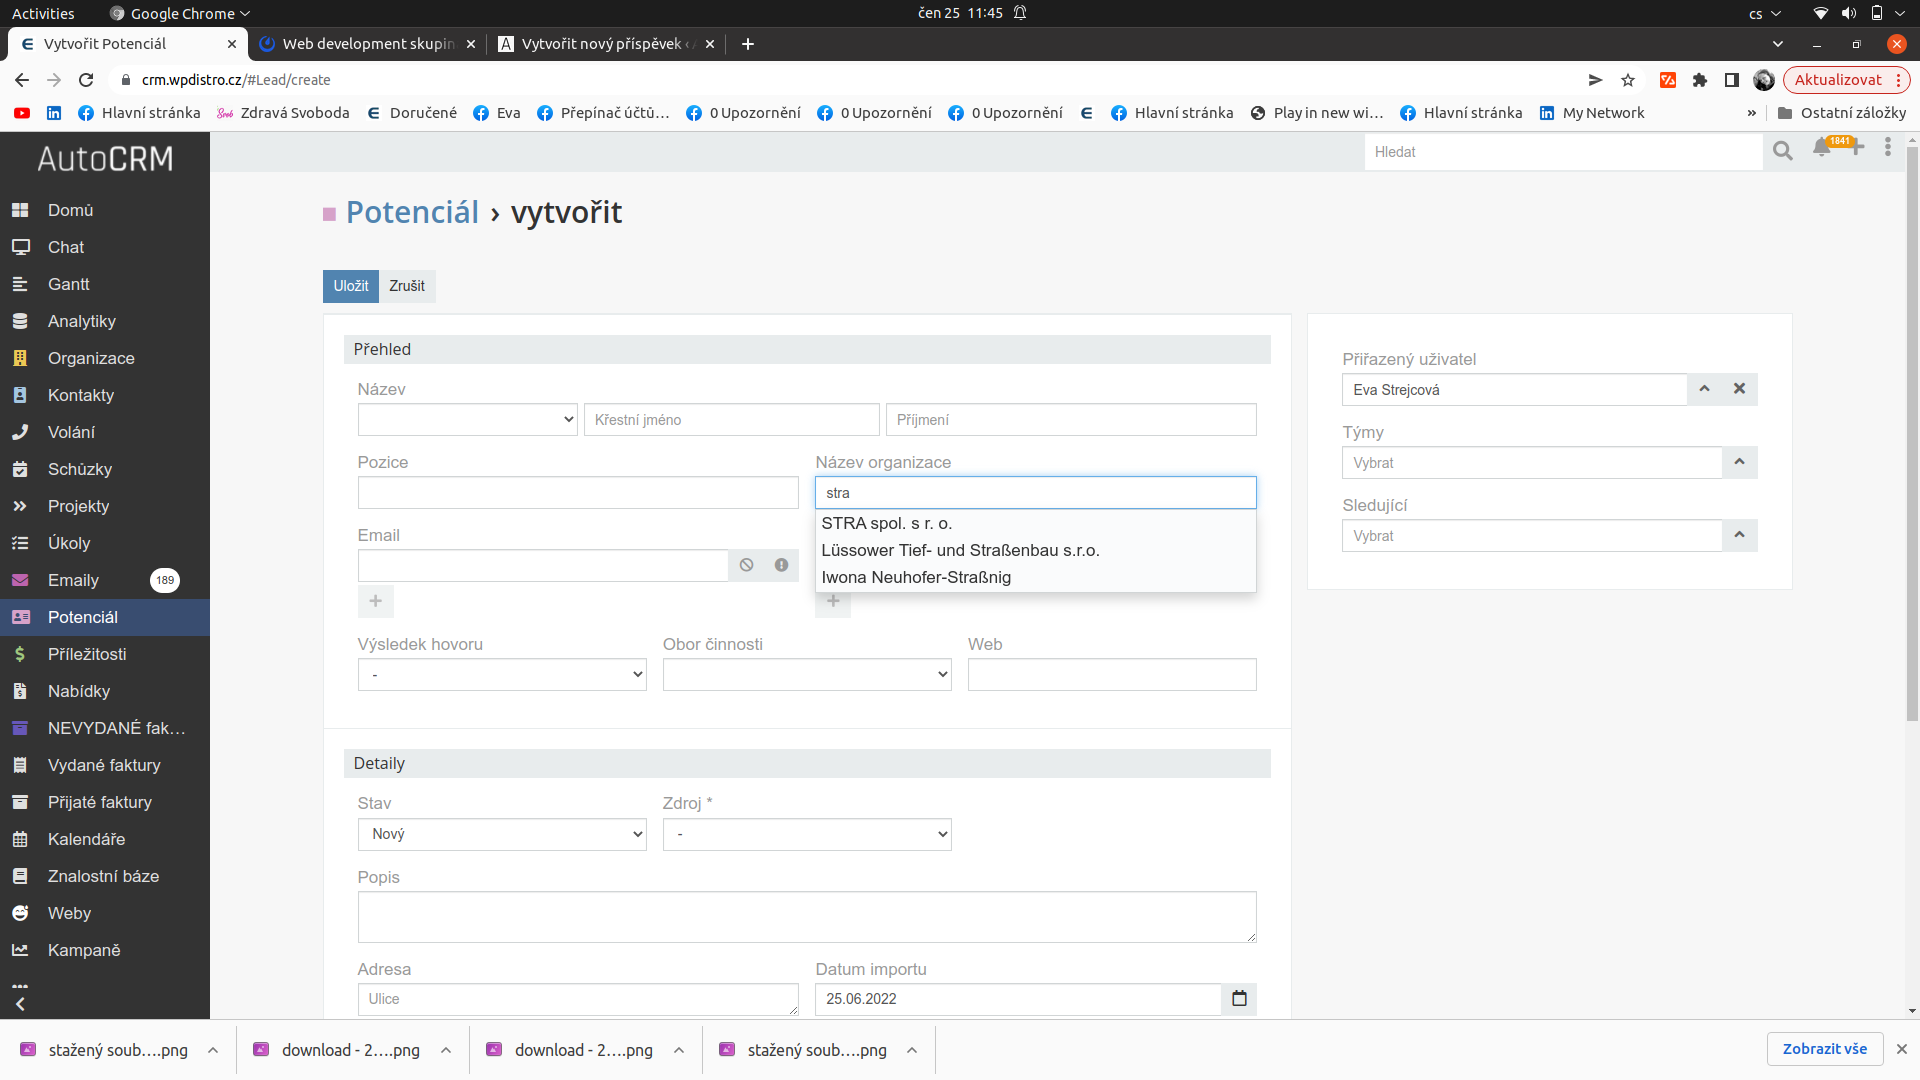Click the Zrušit button

[407, 285]
